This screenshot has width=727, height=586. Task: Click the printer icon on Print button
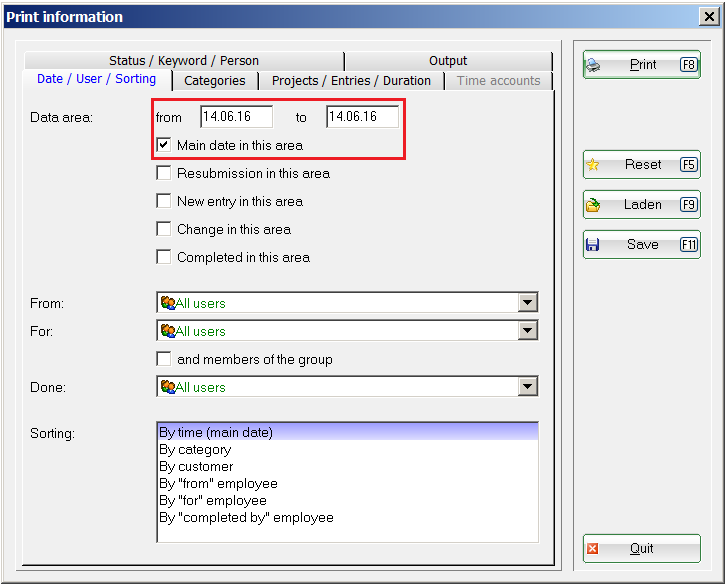pyautogui.click(x=593, y=65)
